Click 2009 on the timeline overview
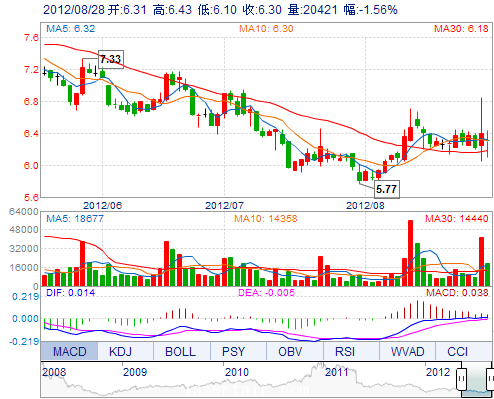Screen dimensions: 494x399 (x=135, y=372)
